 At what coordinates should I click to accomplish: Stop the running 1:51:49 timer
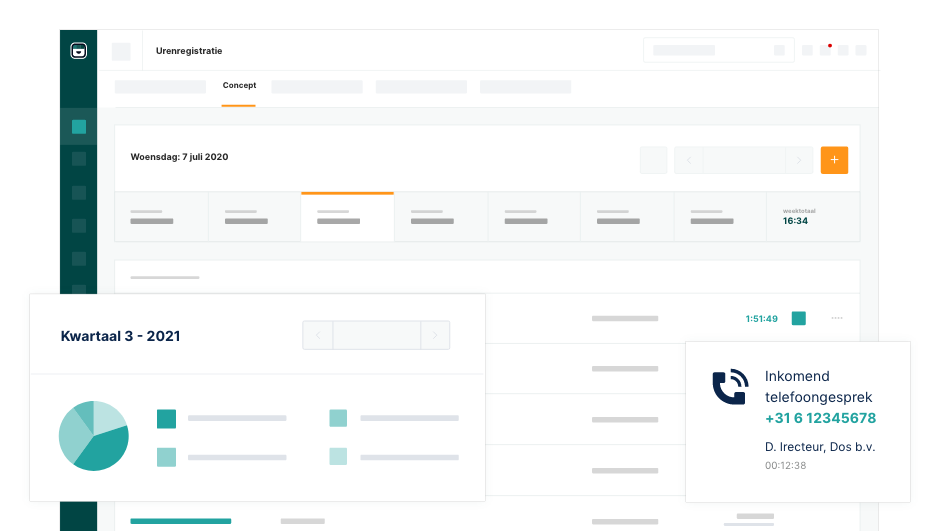(798, 318)
